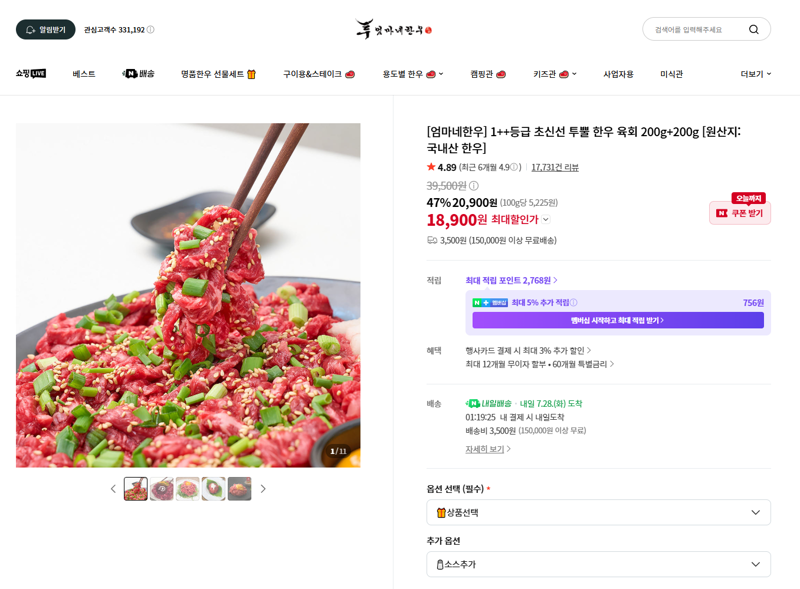This screenshot has width=800, height=589.
Task: Click the store logo at top center
Action: (x=394, y=30)
